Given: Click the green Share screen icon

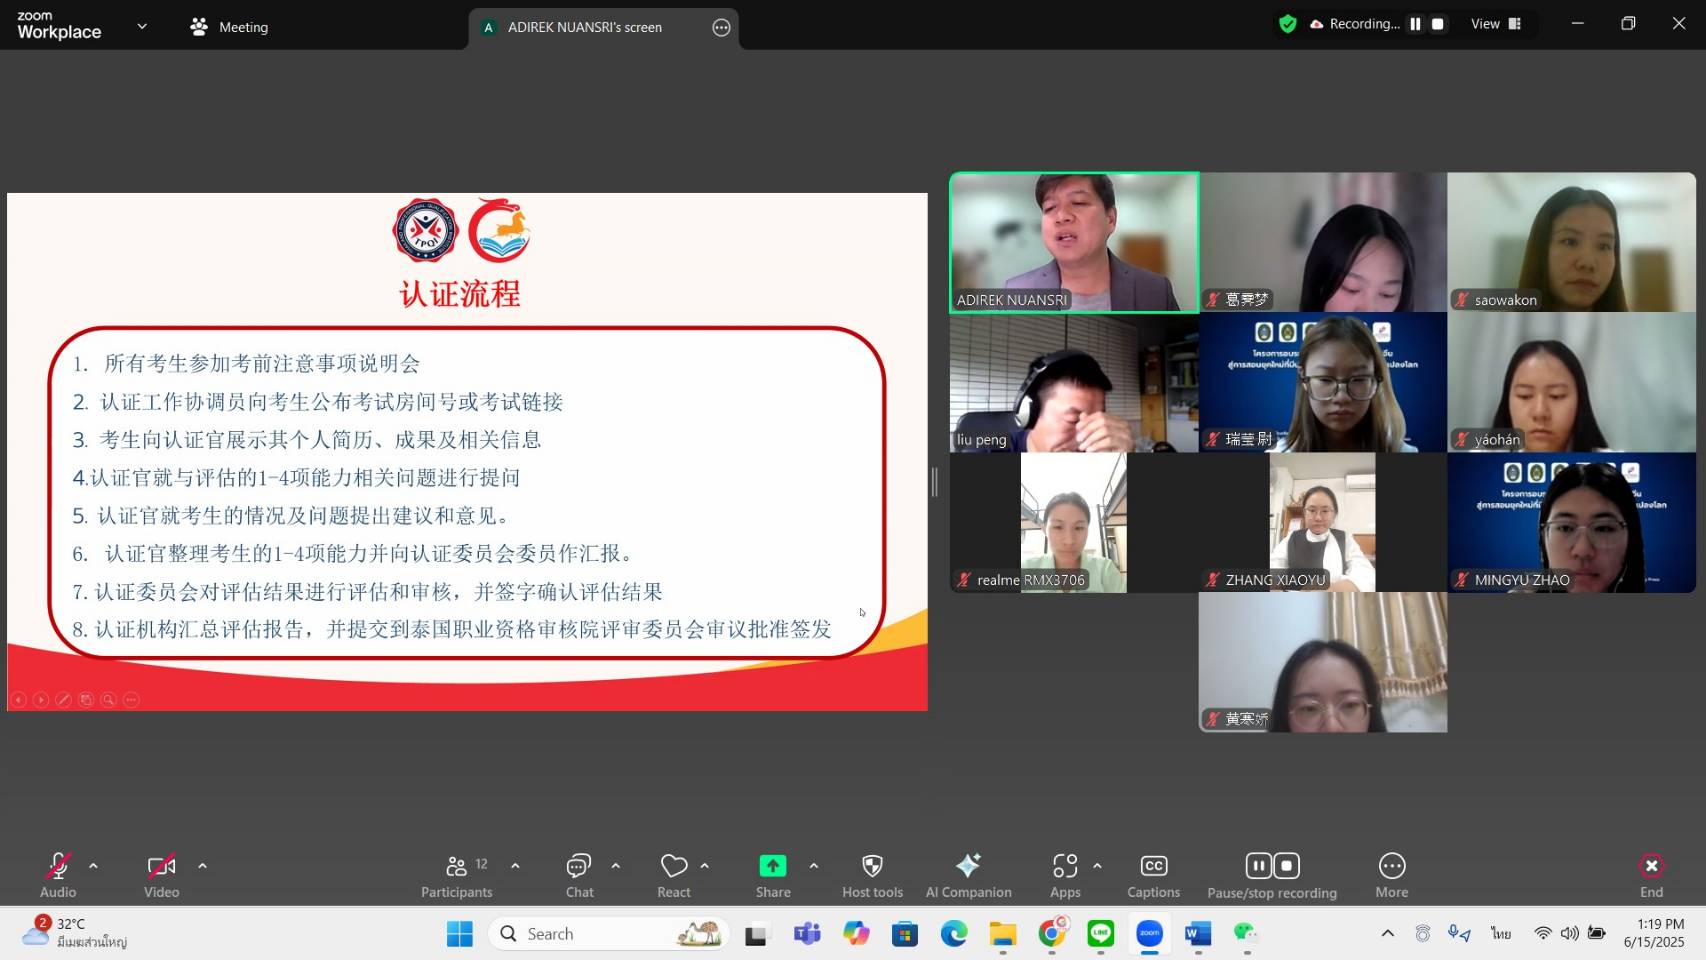Looking at the screenshot, I should click(772, 866).
